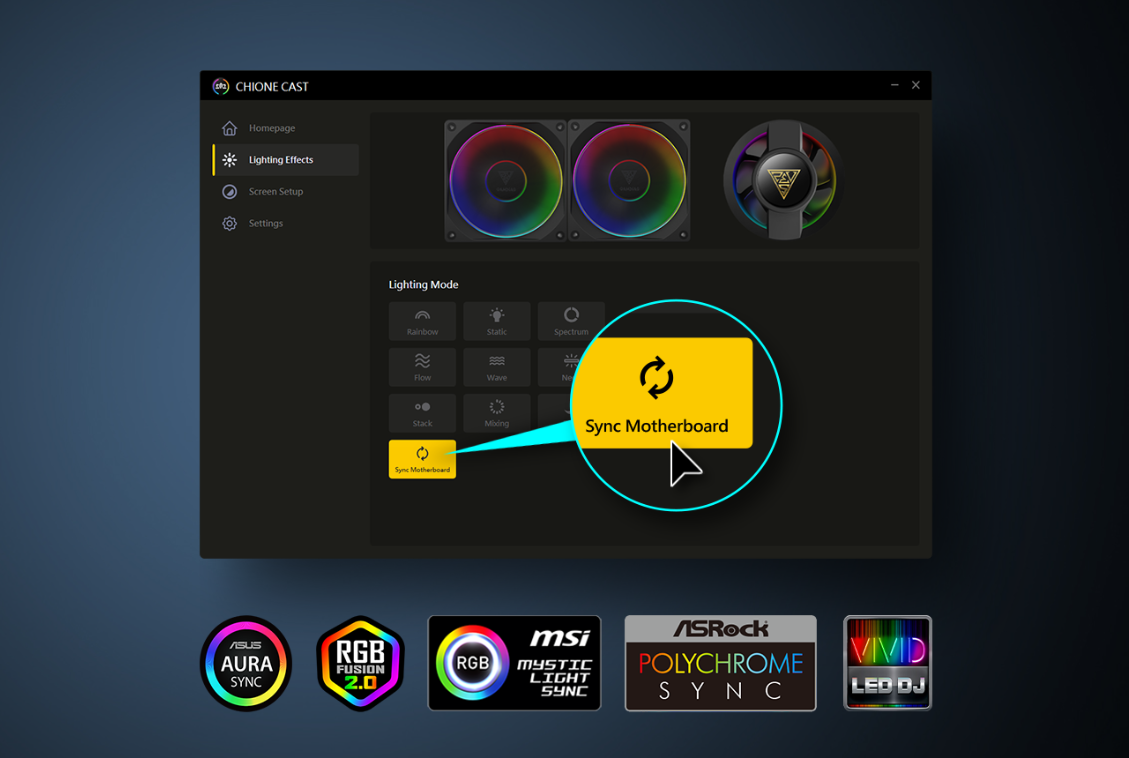Select the Static lighting mode

coord(497,321)
